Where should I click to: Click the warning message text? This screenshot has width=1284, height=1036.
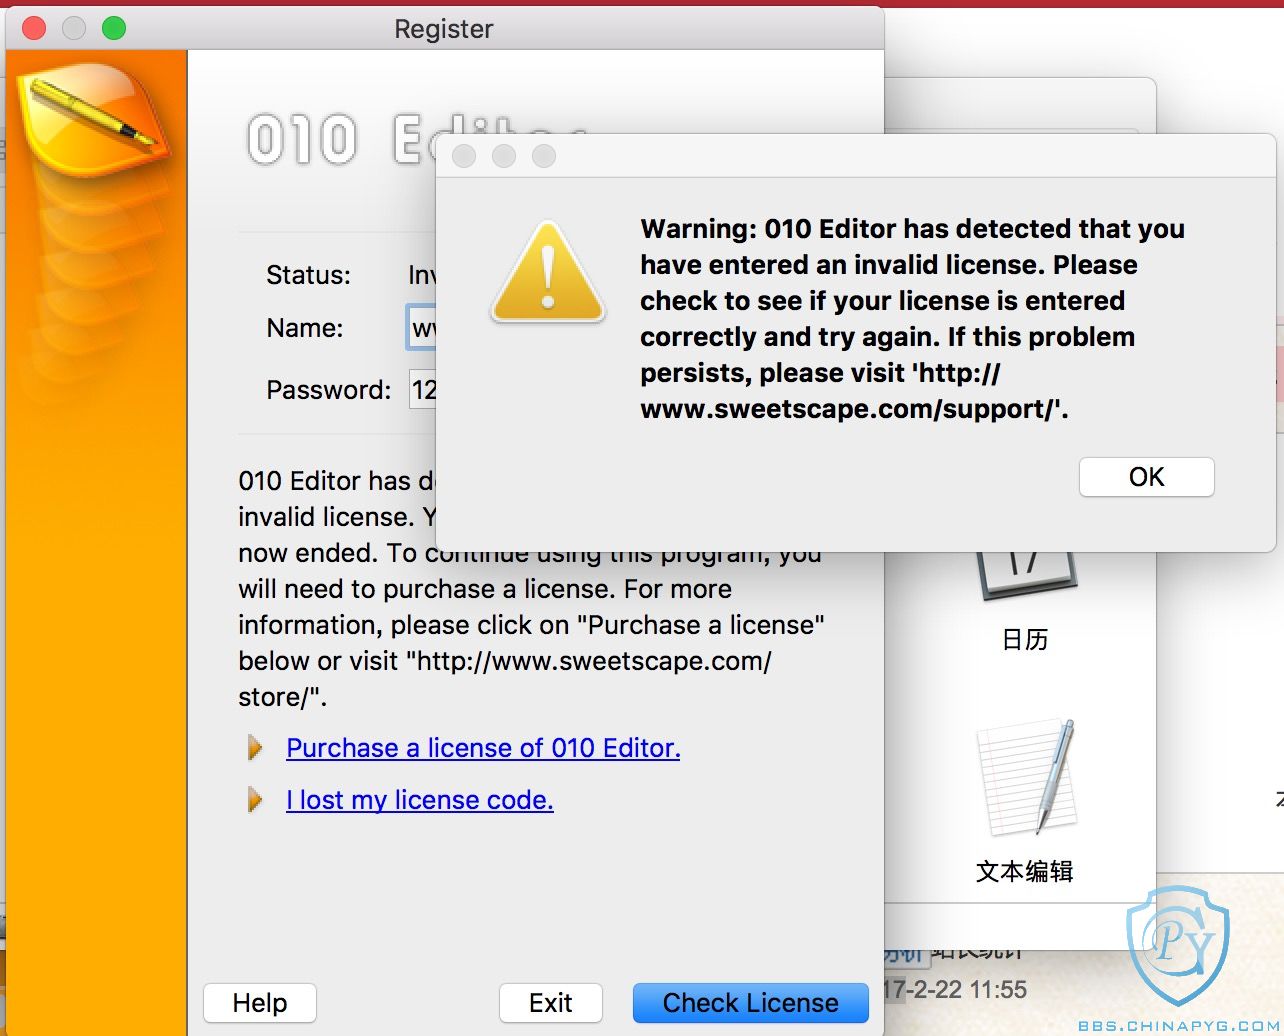coord(912,319)
